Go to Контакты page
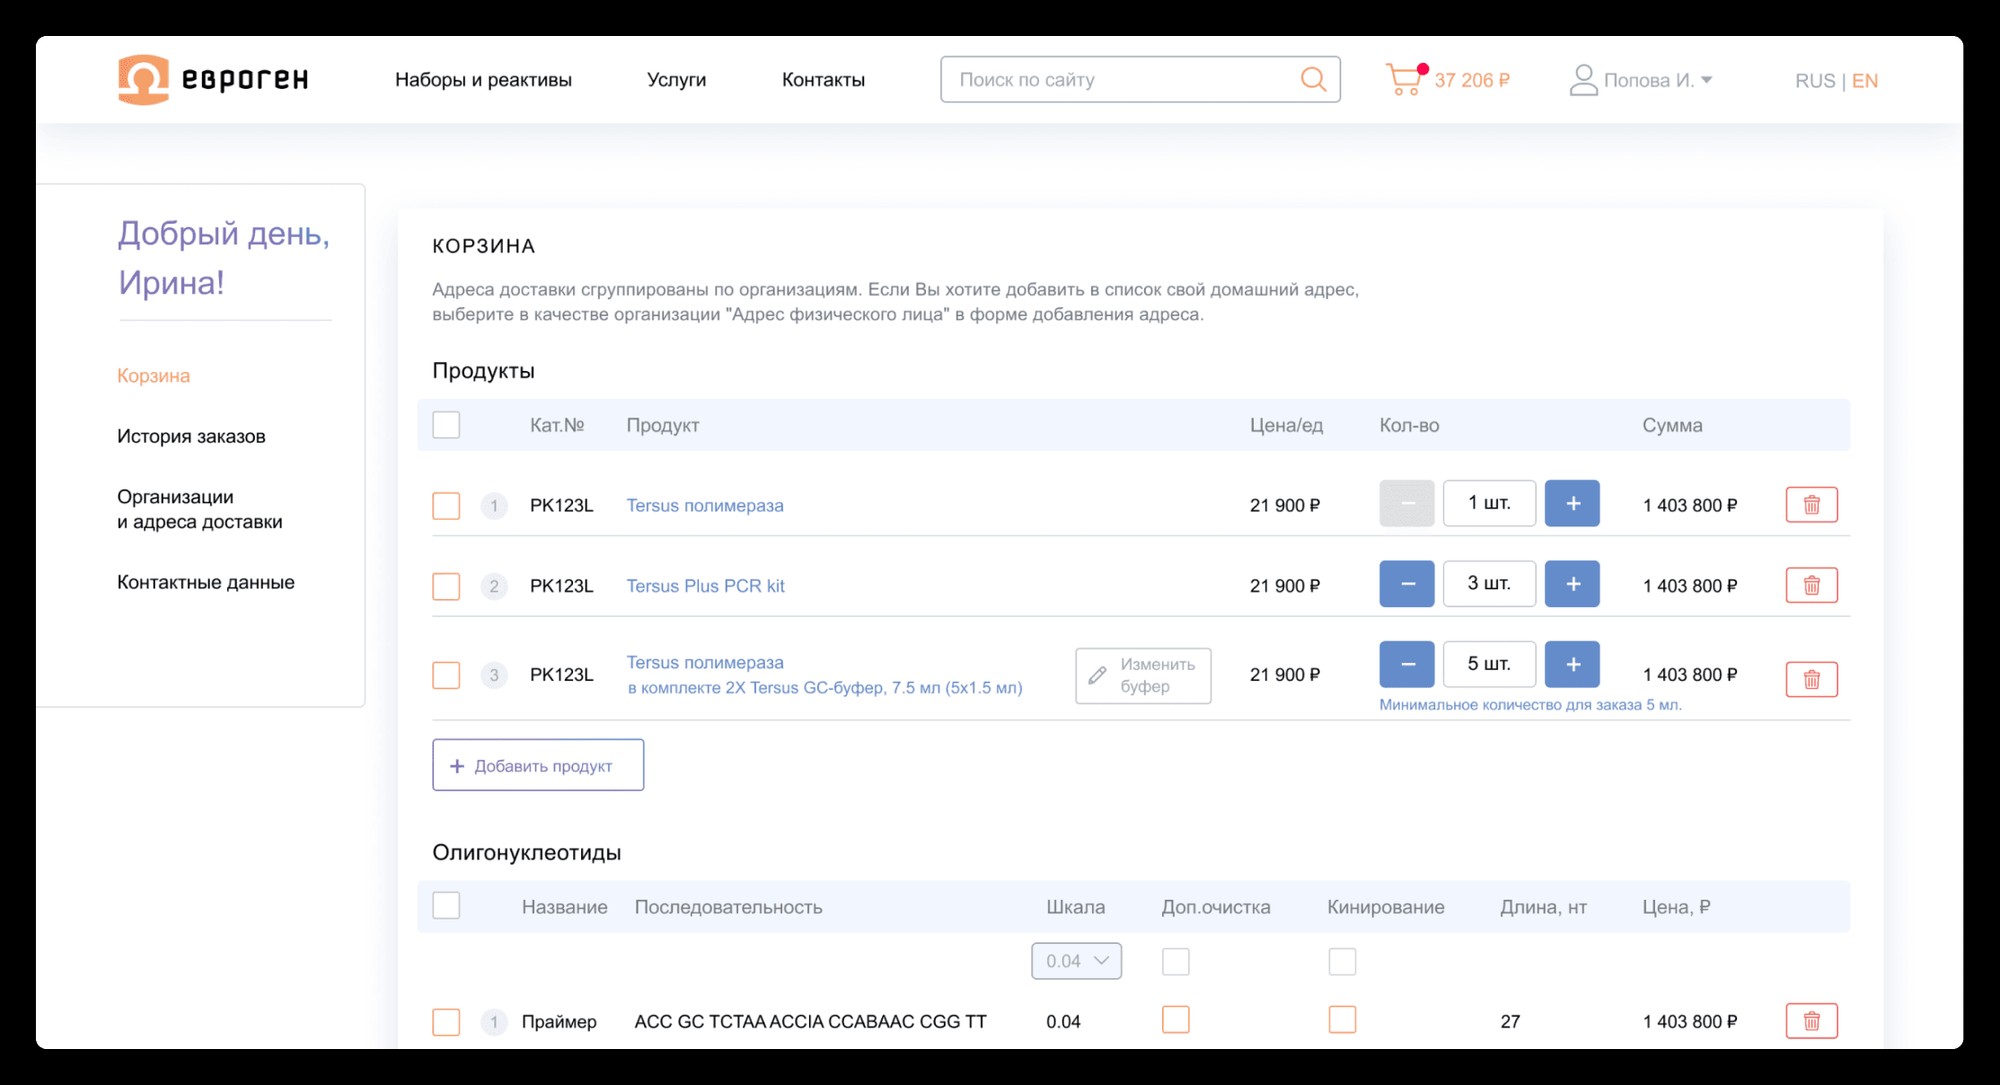The width and height of the screenshot is (2000, 1085). pyautogui.click(x=823, y=80)
